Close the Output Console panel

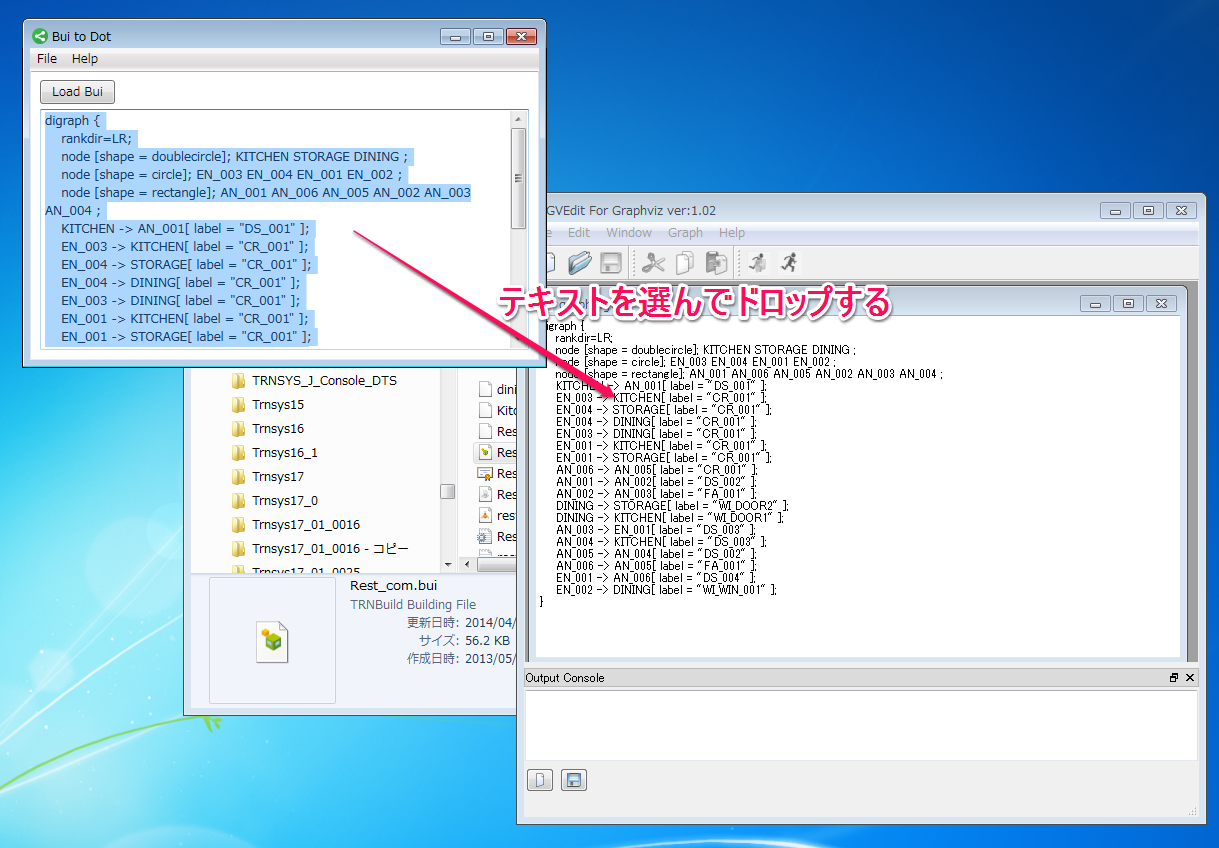coord(1190,678)
